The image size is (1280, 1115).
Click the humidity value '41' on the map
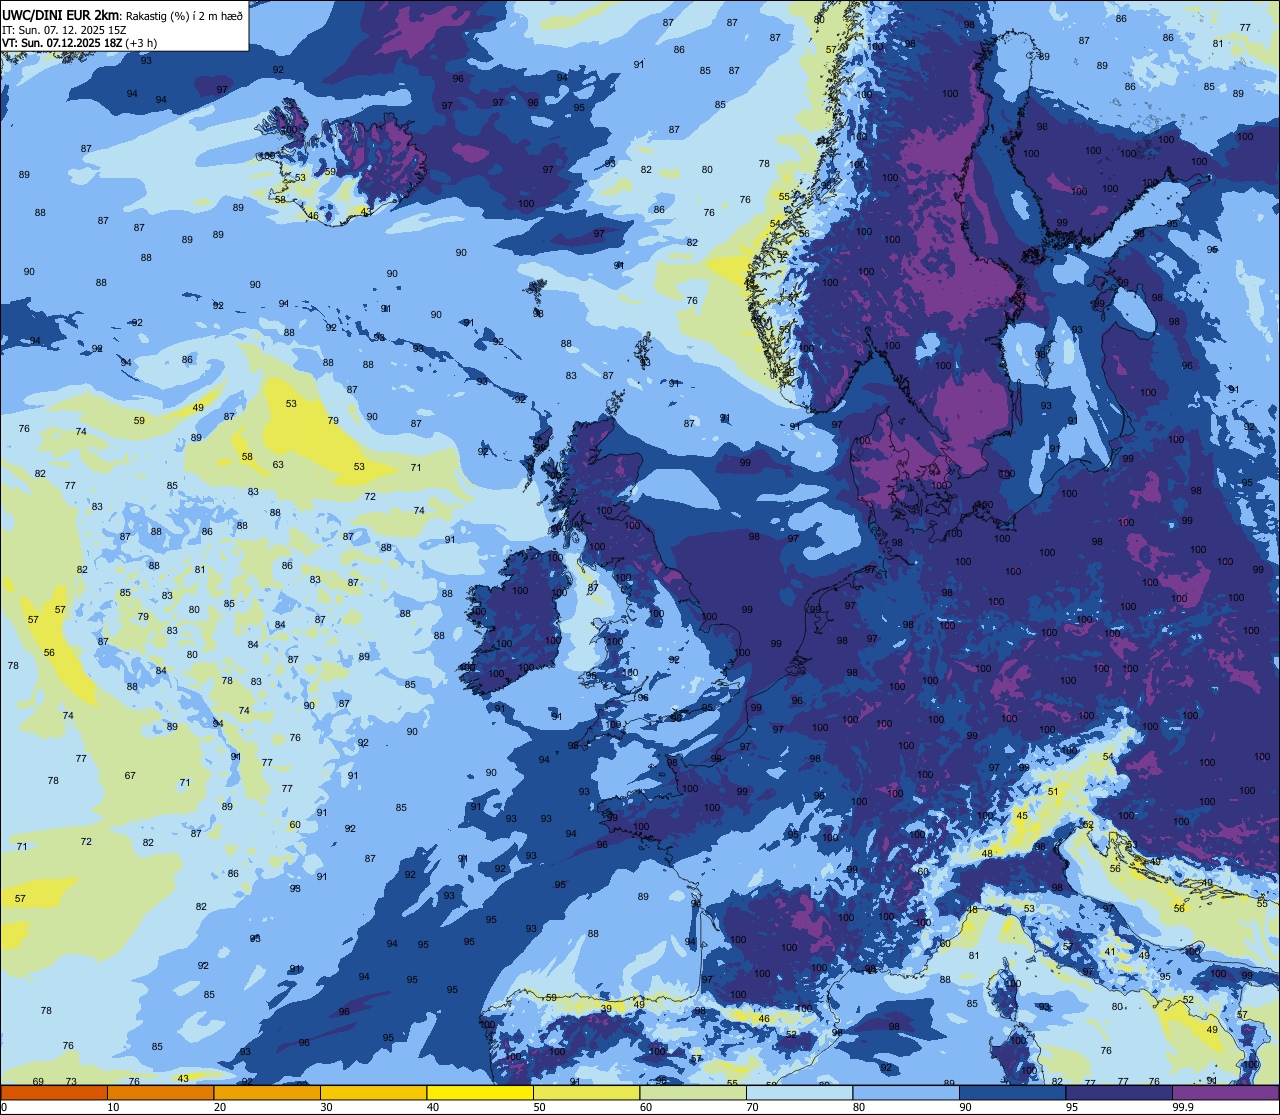1110,952
